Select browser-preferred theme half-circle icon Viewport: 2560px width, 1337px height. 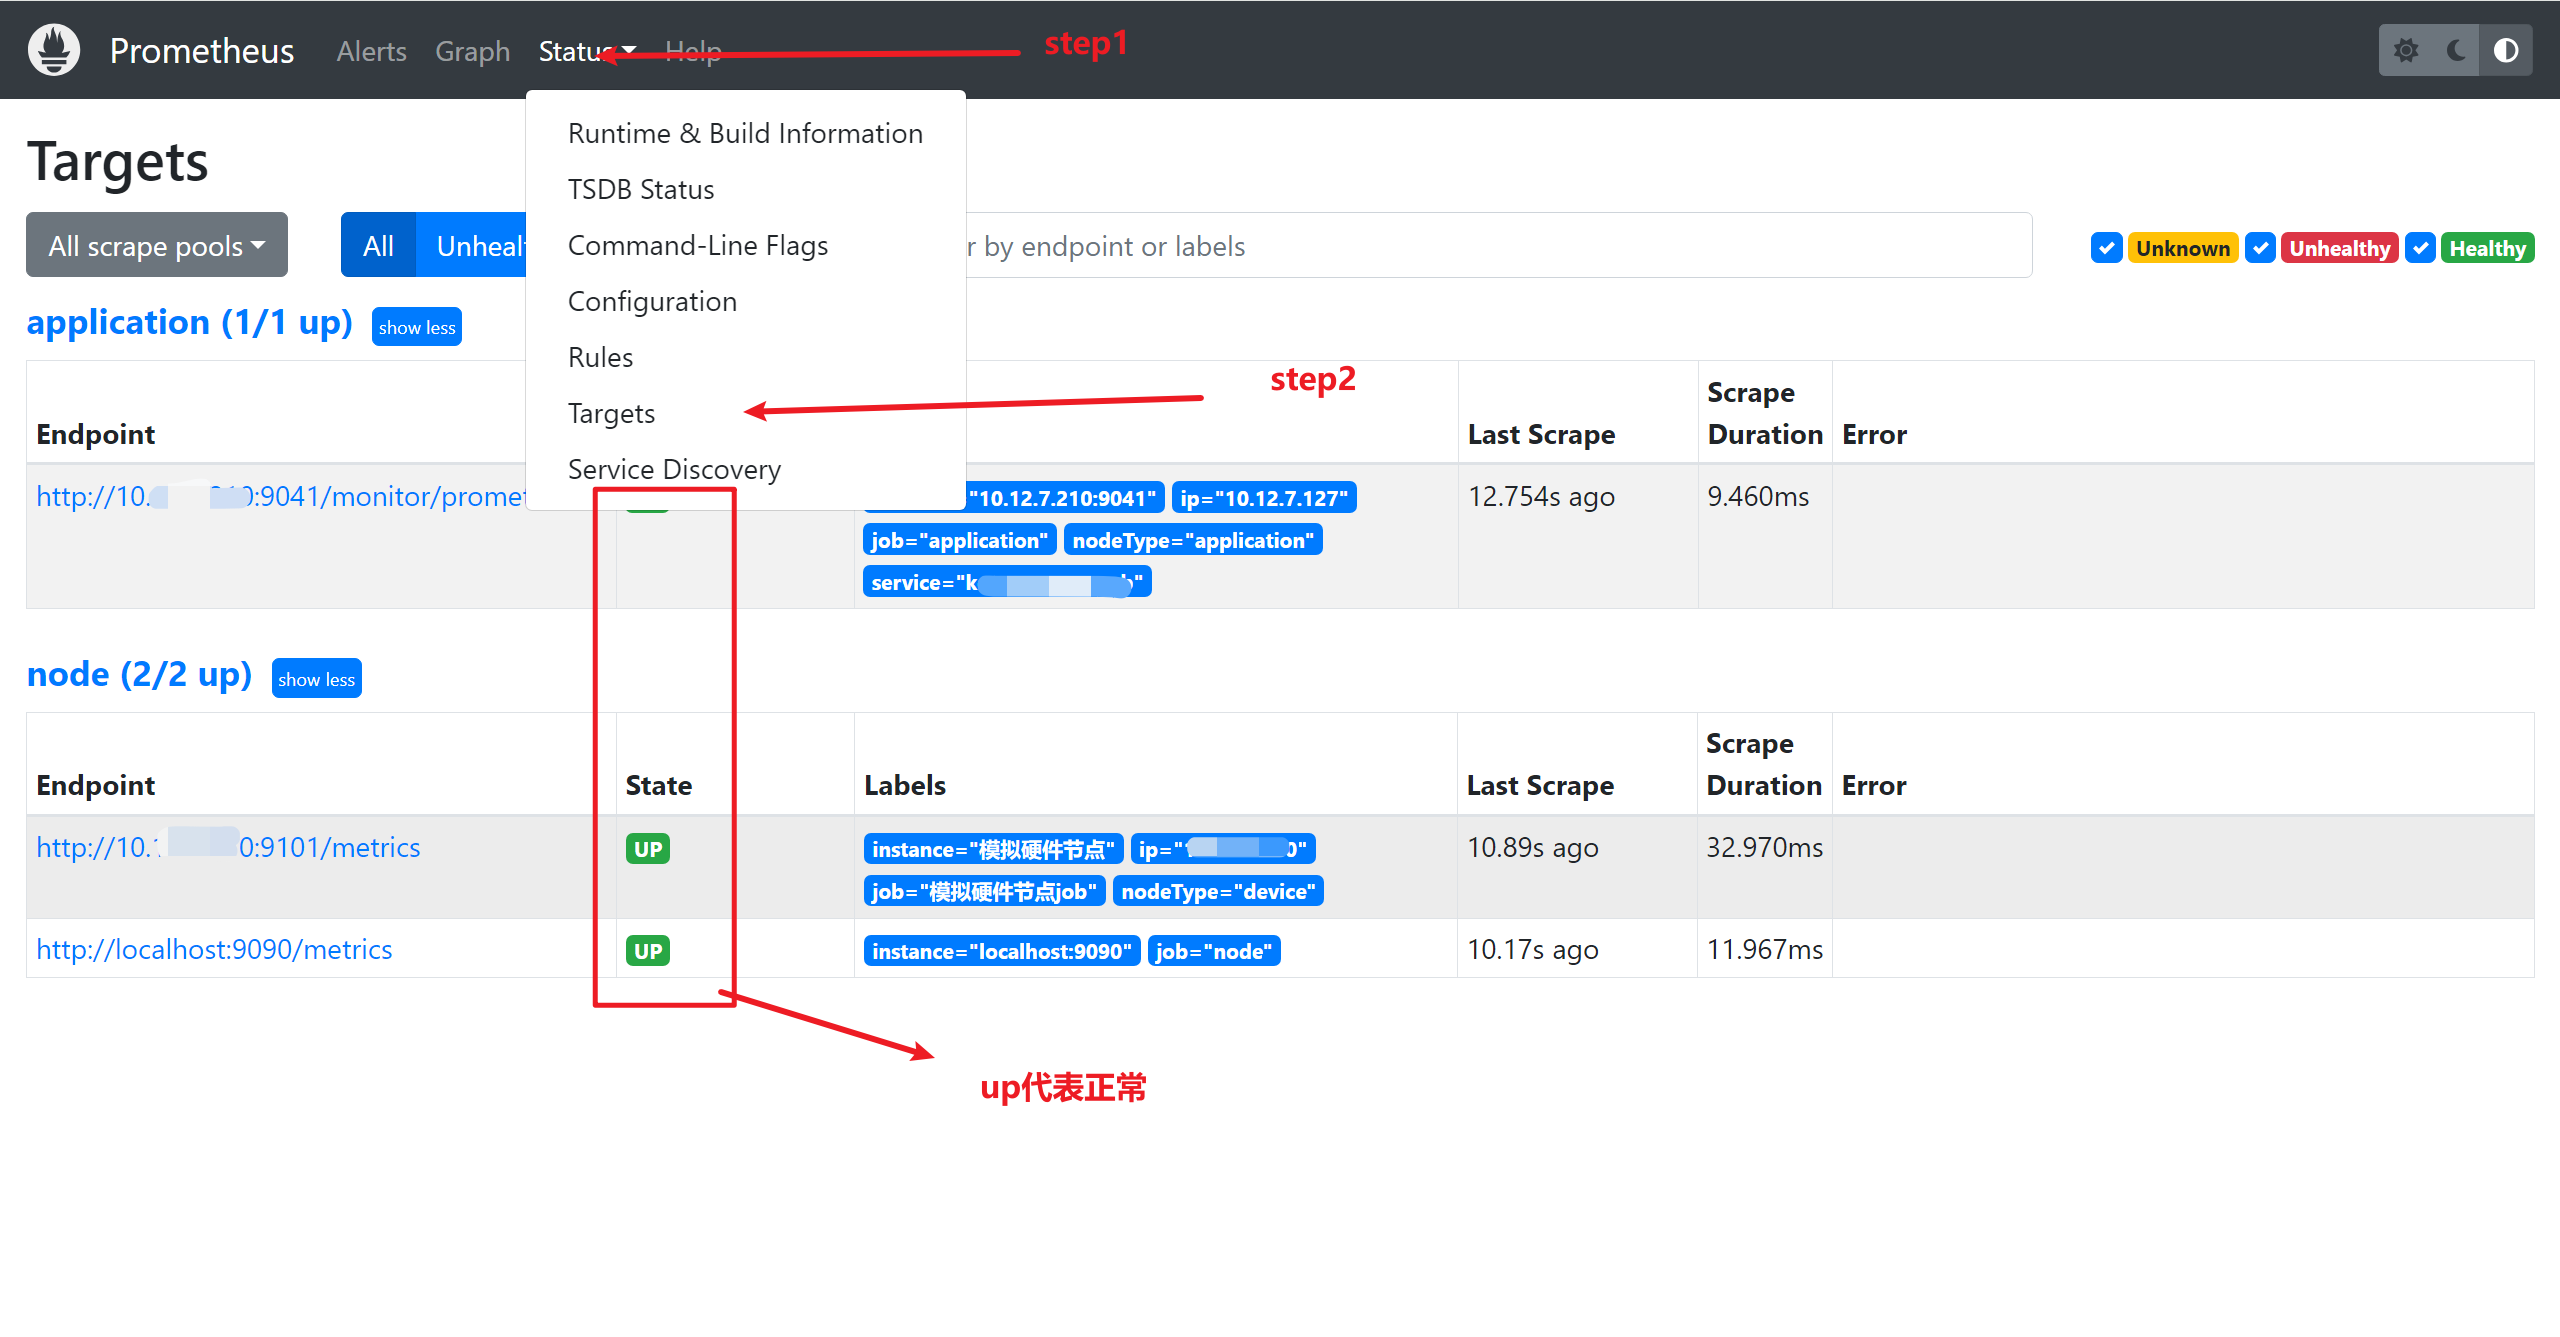[x=2506, y=50]
